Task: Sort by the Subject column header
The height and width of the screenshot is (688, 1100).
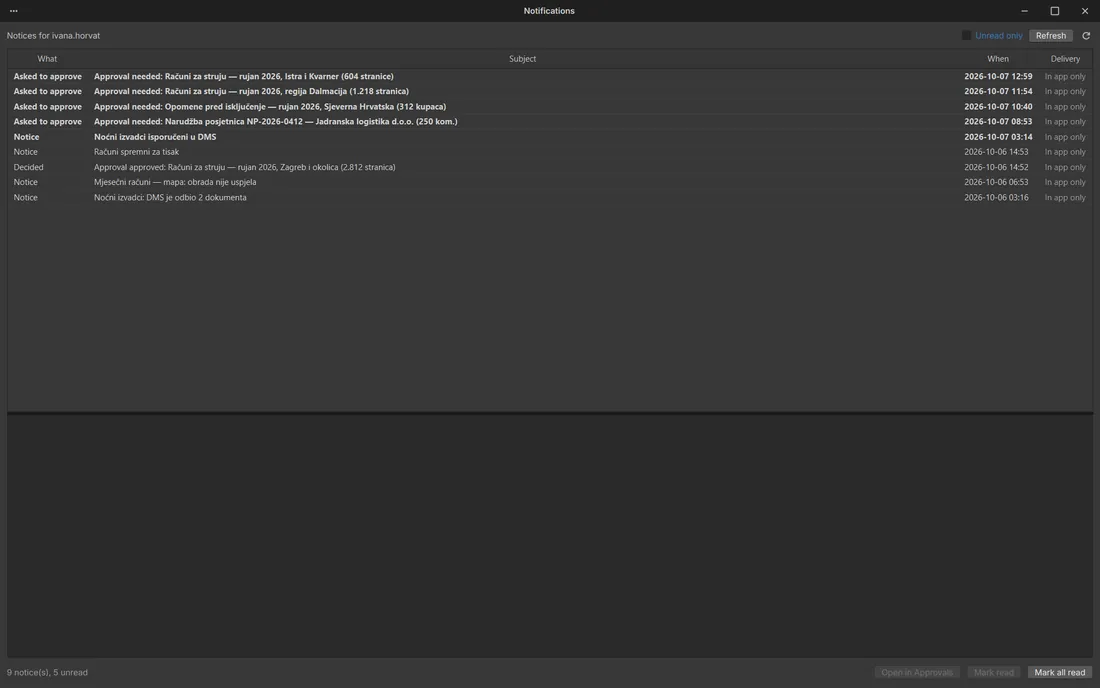Action: [x=522, y=59]
